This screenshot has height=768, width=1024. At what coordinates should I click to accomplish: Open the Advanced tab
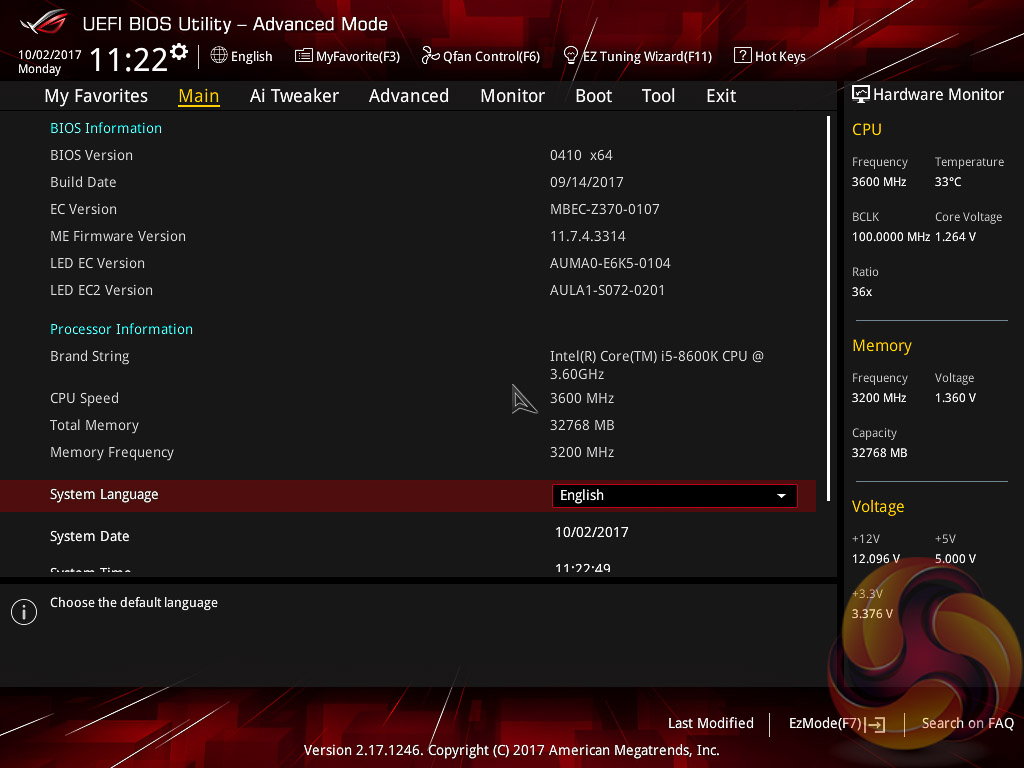[409, 96]
